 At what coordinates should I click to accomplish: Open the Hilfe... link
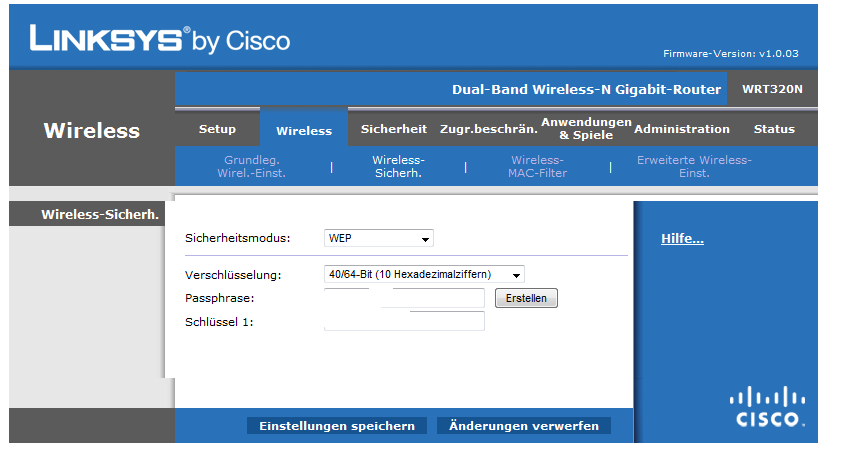(x=682, y=238)
